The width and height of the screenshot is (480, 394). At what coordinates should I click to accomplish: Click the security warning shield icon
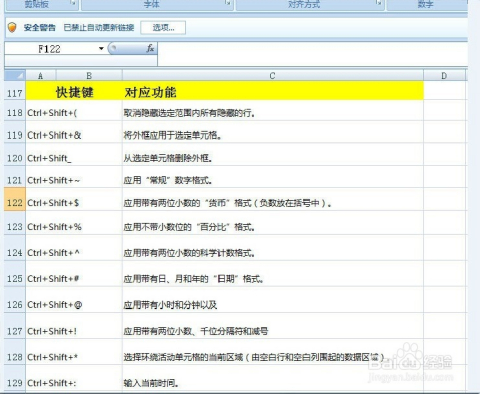tap(12, 27)
